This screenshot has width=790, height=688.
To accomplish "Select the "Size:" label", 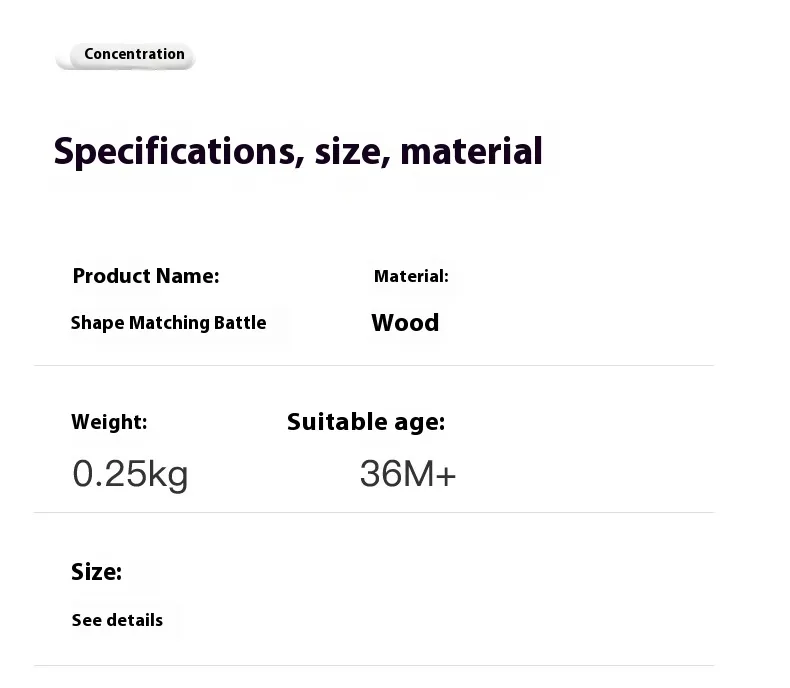I will (x=96, y=572).
